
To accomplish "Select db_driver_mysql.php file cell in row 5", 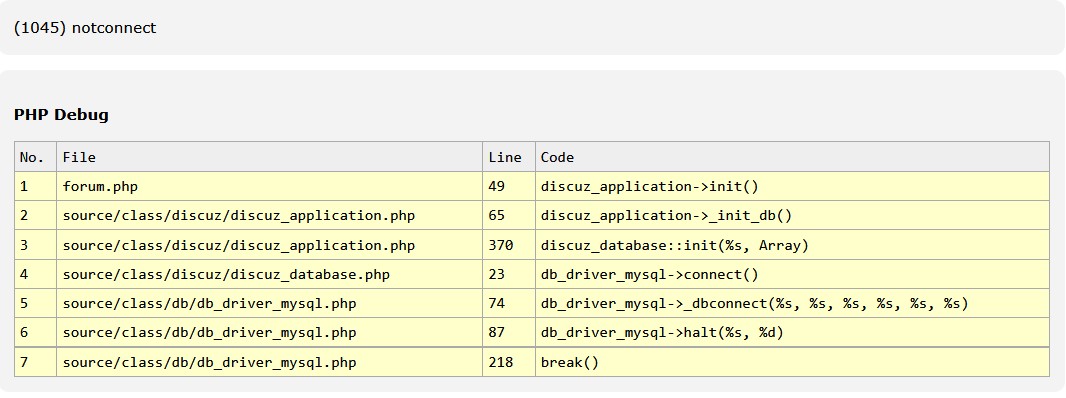I will click(x=269, y=303).
